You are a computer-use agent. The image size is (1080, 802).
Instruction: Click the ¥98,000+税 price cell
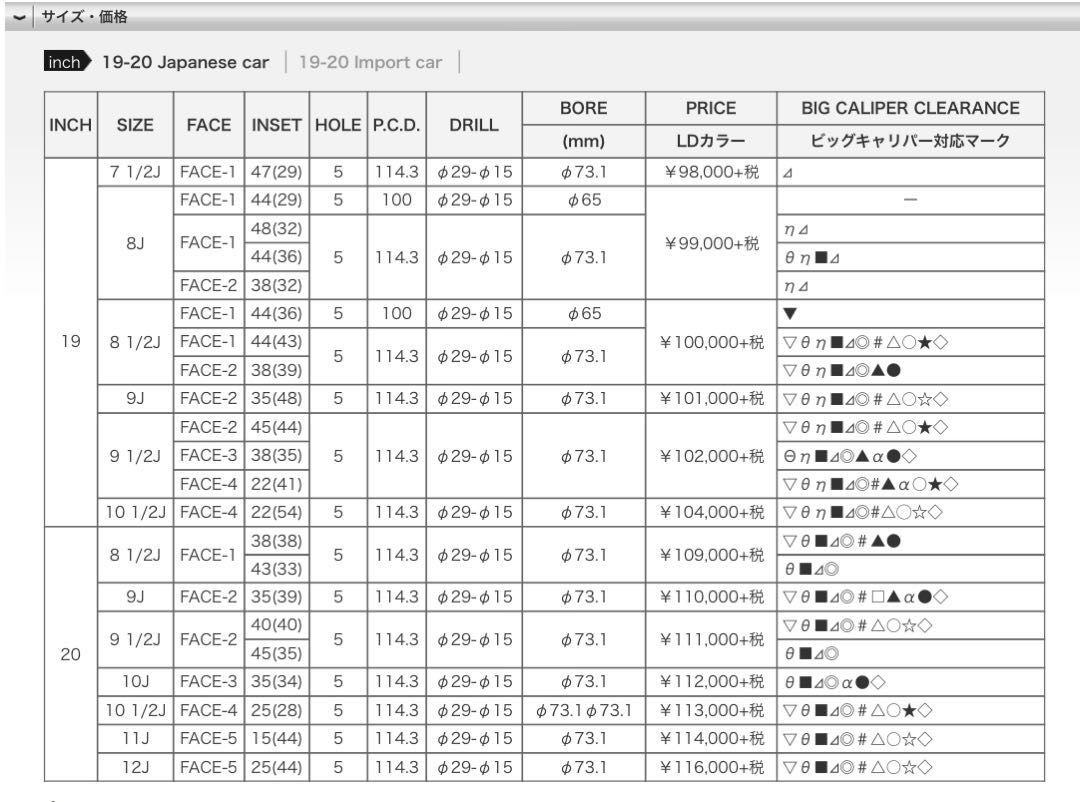coord(709,172)
